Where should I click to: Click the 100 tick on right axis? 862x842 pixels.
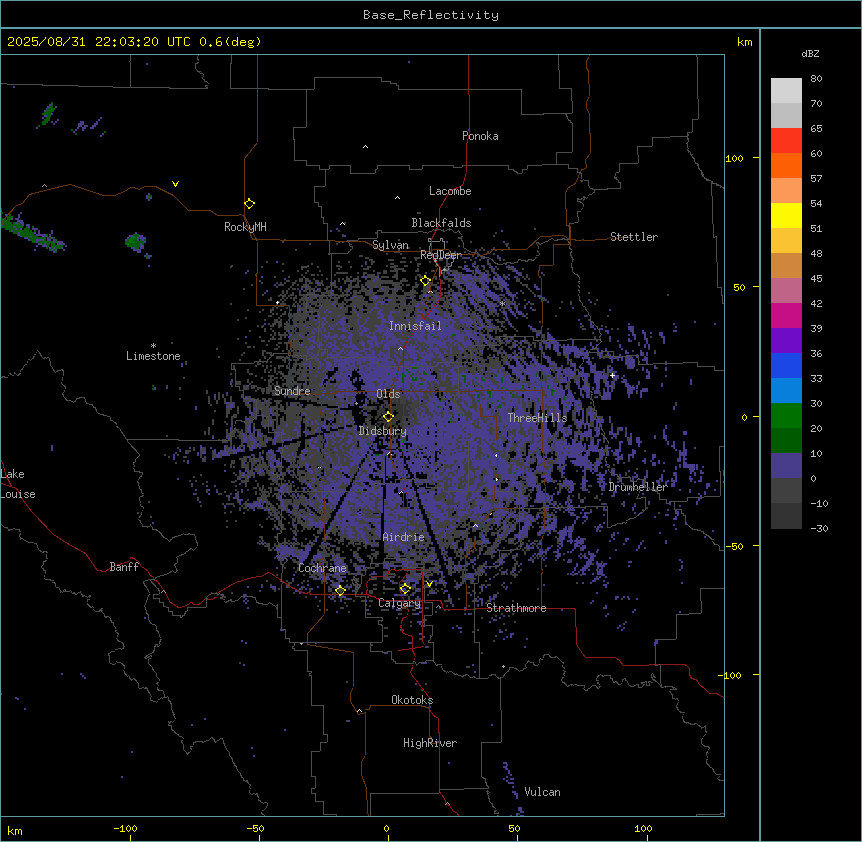734,158
